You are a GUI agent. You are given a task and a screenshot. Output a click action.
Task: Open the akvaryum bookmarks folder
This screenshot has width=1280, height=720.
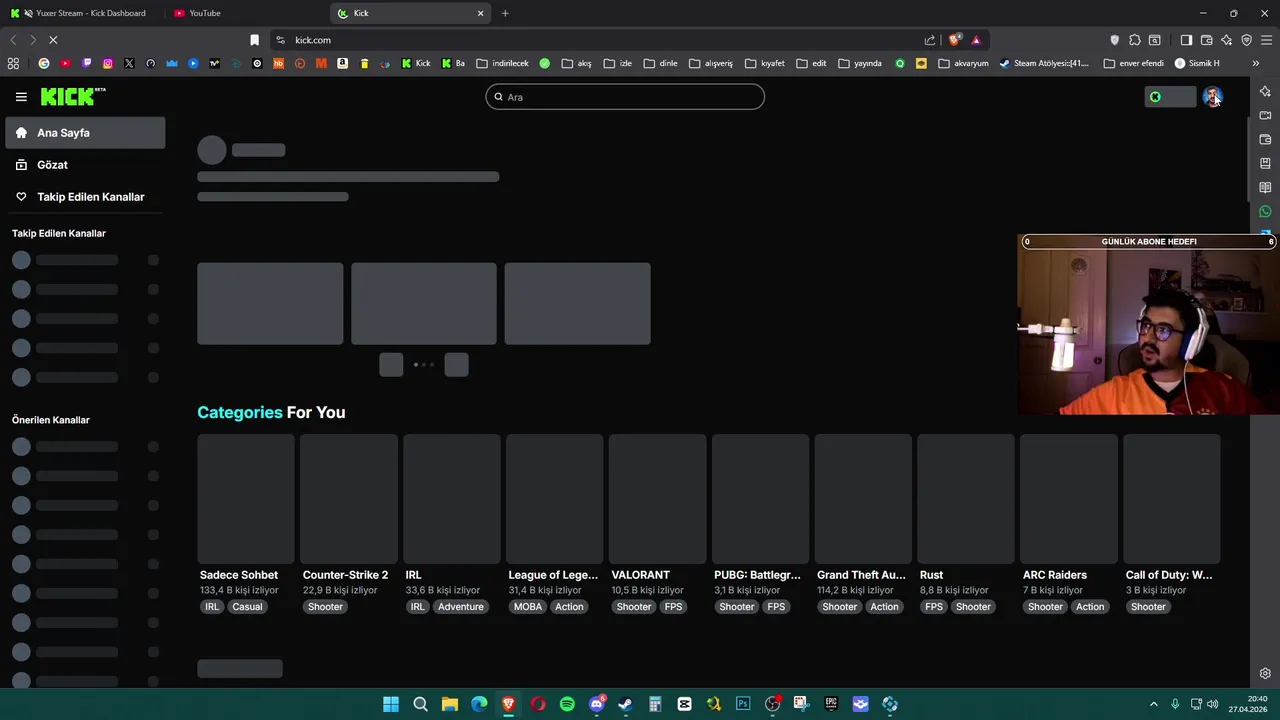[x=963, y=63]
